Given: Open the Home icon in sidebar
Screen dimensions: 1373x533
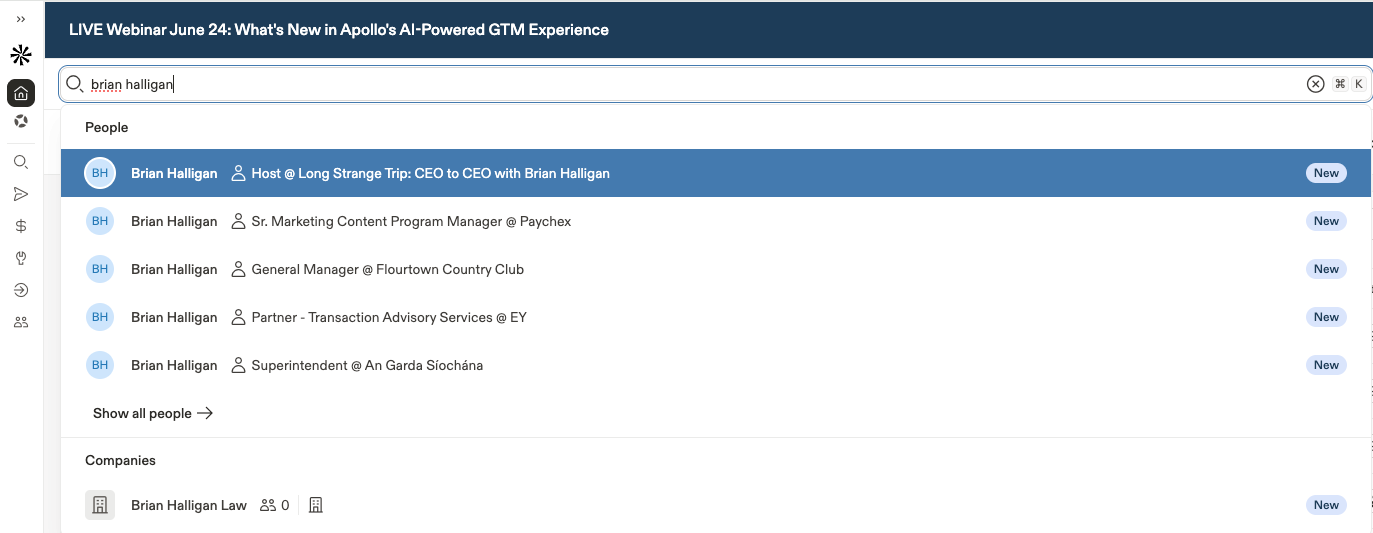Looking at the screenshot, I should pos(21,93).
